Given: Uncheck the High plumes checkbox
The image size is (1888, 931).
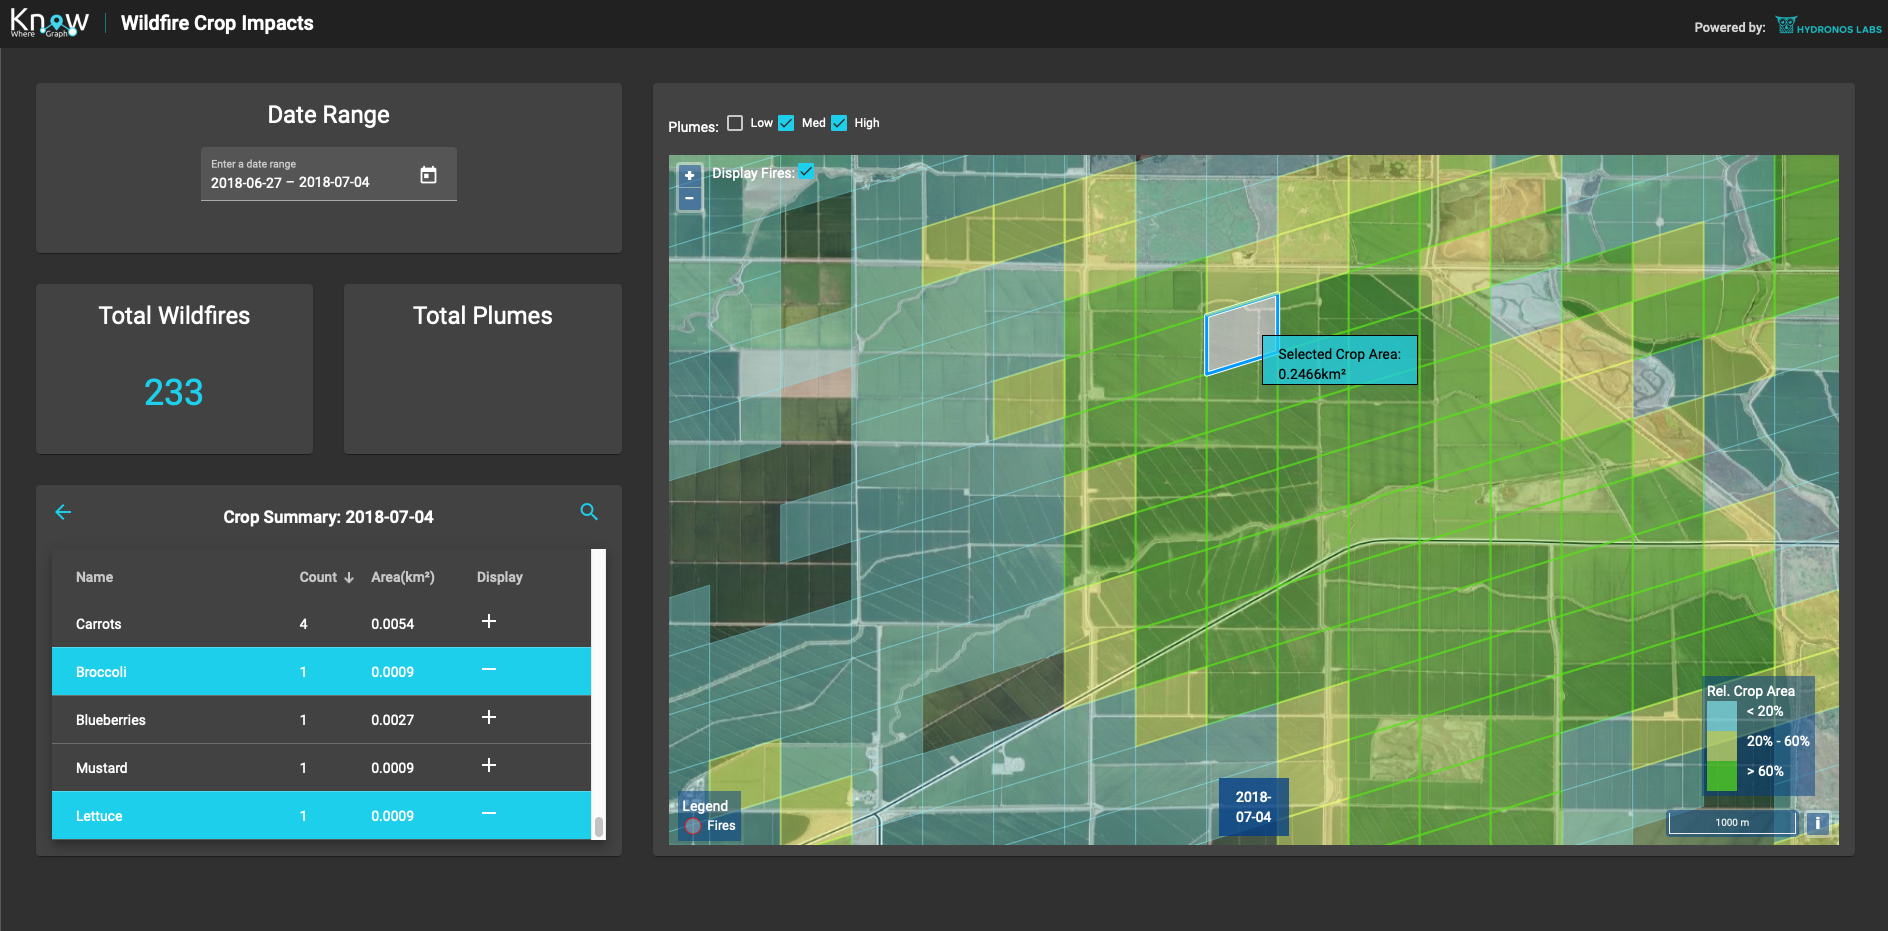Looking at the screenshot, I should pos(839,123).
